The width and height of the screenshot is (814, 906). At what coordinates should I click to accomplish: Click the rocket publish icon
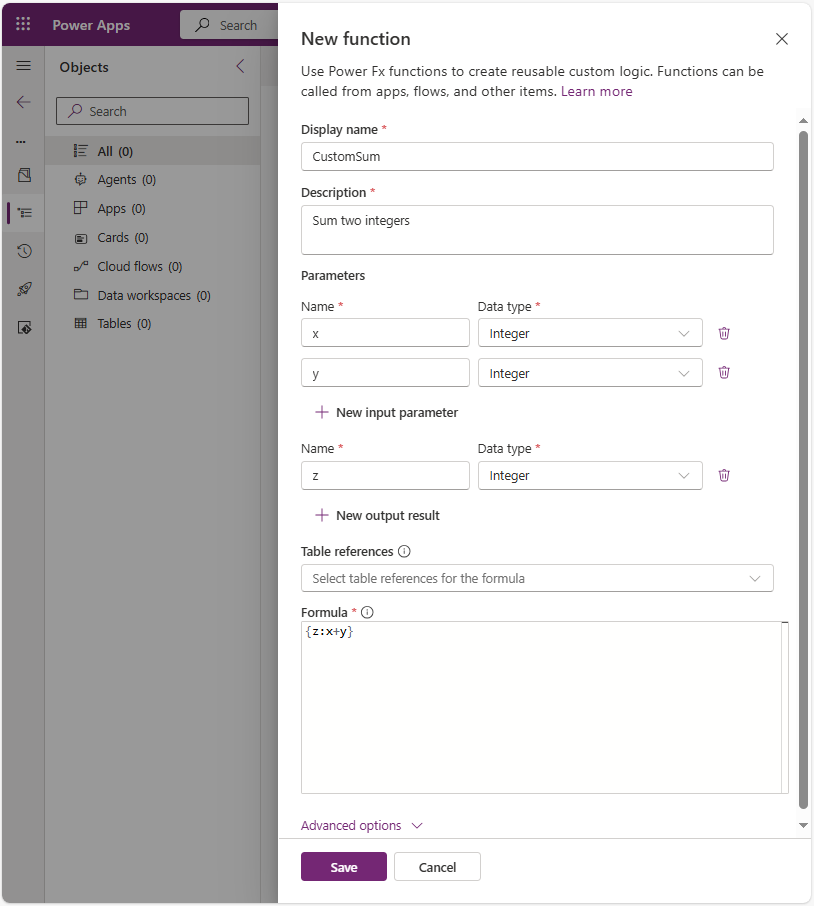(x=24, y=289)
